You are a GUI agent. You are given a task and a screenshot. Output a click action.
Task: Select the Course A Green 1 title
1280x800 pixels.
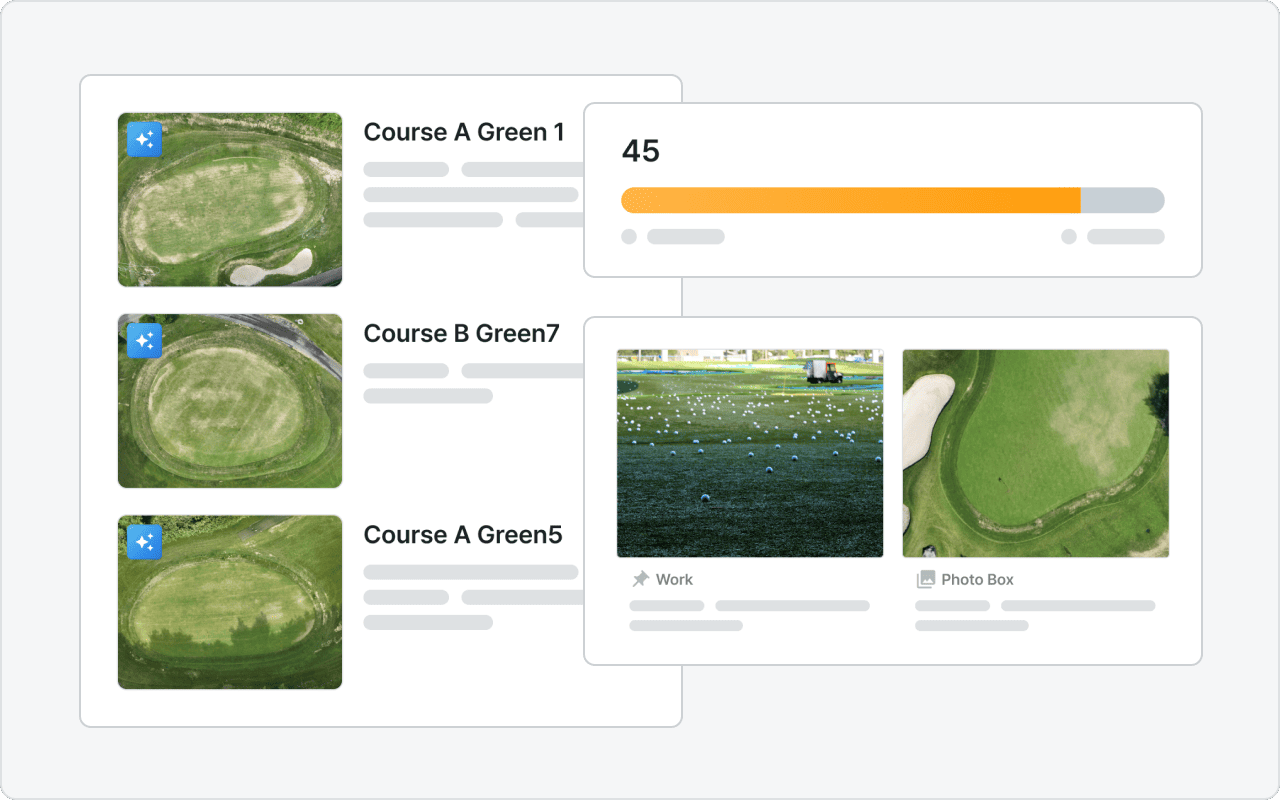pyautogui.click(x=464, y=132)
